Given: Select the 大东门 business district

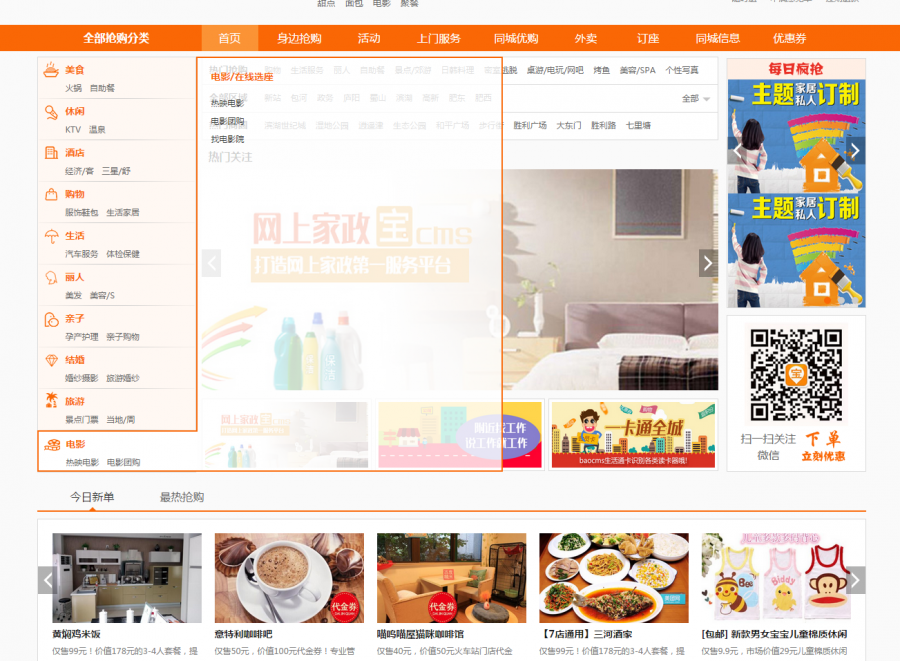Looking at the screenshot, I should [569, 125].
